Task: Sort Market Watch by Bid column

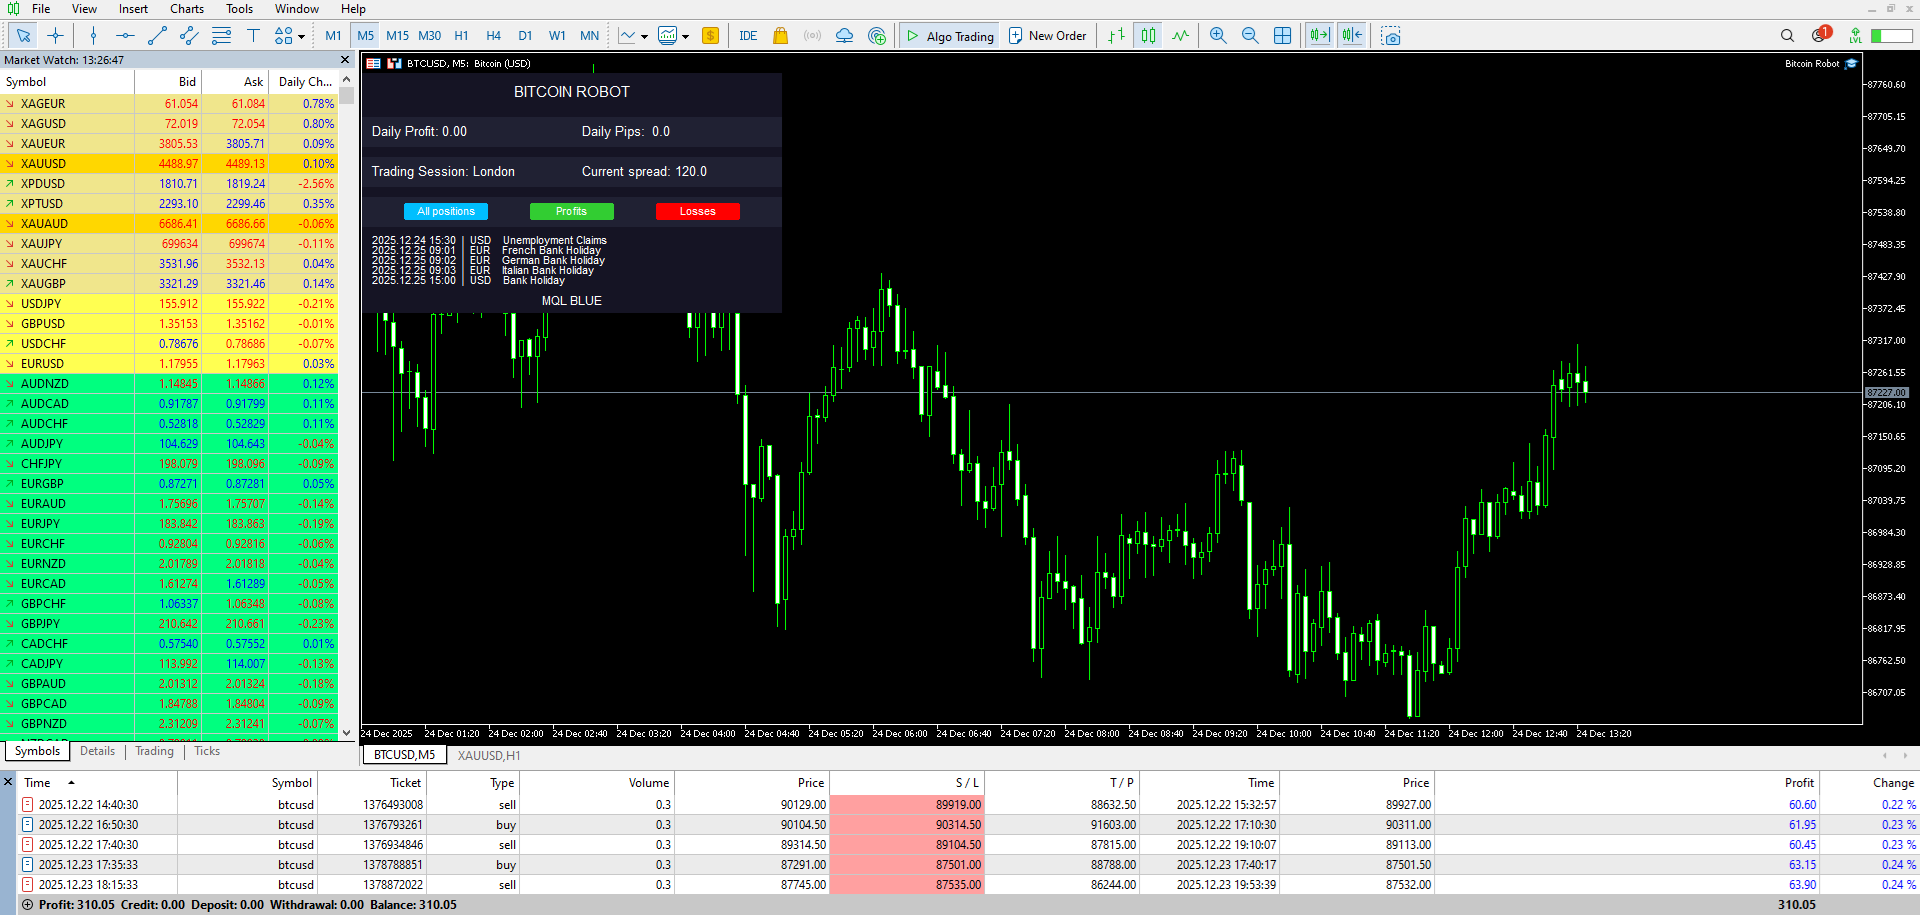Action: (168, 82)
